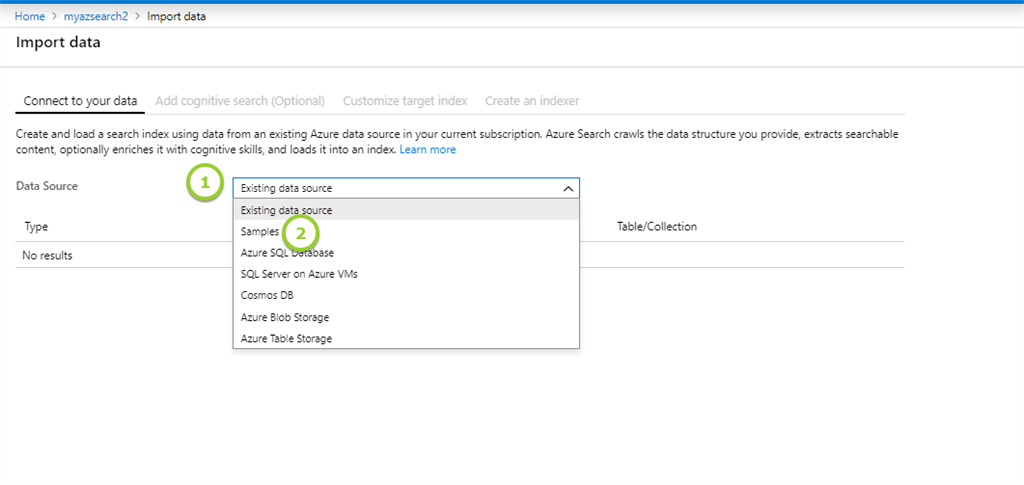1024x485 pixels.
Task: Click the Data Source field label
Action: (x=46, y=186)
